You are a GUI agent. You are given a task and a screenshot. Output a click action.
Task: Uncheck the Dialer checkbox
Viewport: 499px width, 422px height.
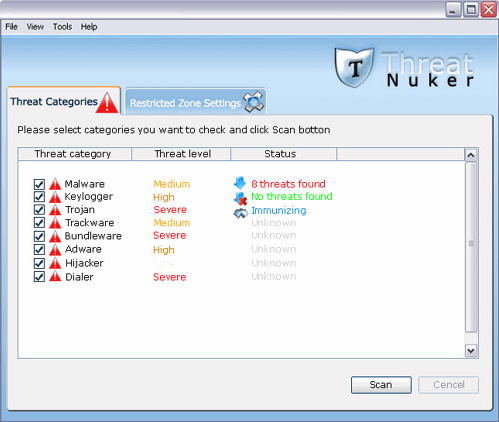(x=39, y=277)
